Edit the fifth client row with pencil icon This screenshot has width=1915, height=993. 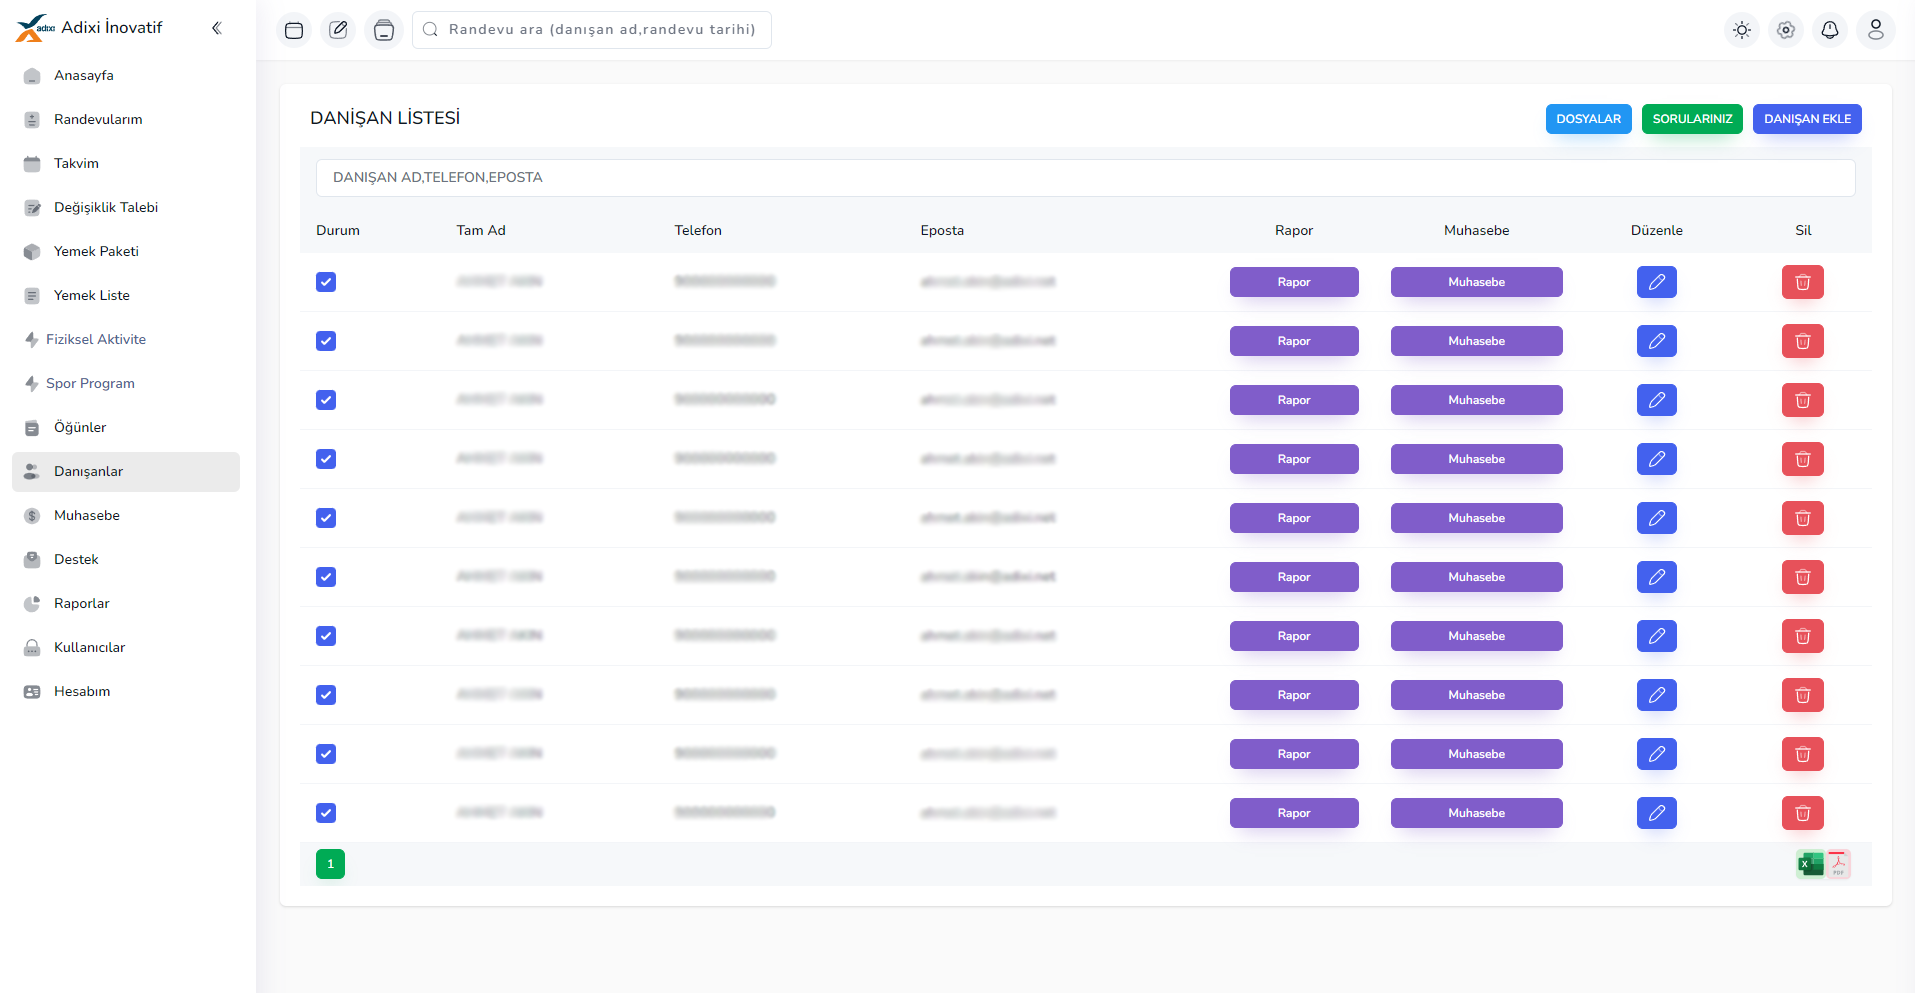point(1657,518)
